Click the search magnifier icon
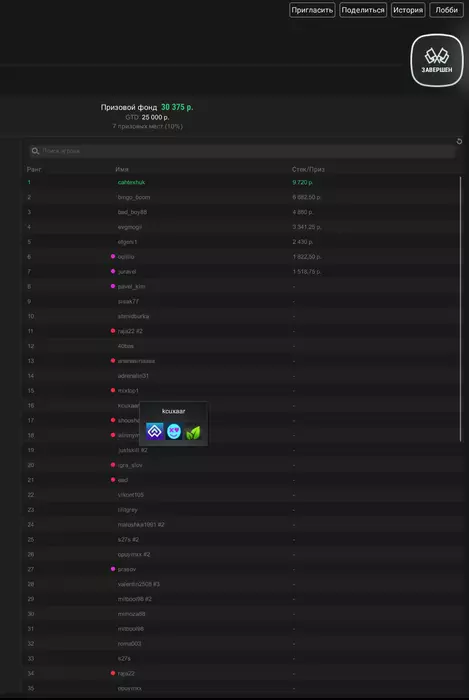The height and width of the screenshot is (700, 469). [35, 151]
